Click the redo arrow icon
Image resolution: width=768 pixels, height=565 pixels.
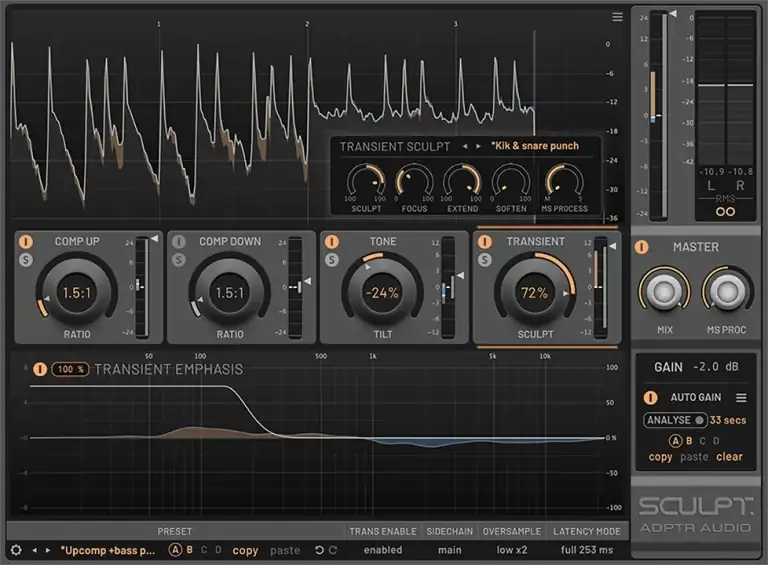pyautogui.click(x=333, y=550)
